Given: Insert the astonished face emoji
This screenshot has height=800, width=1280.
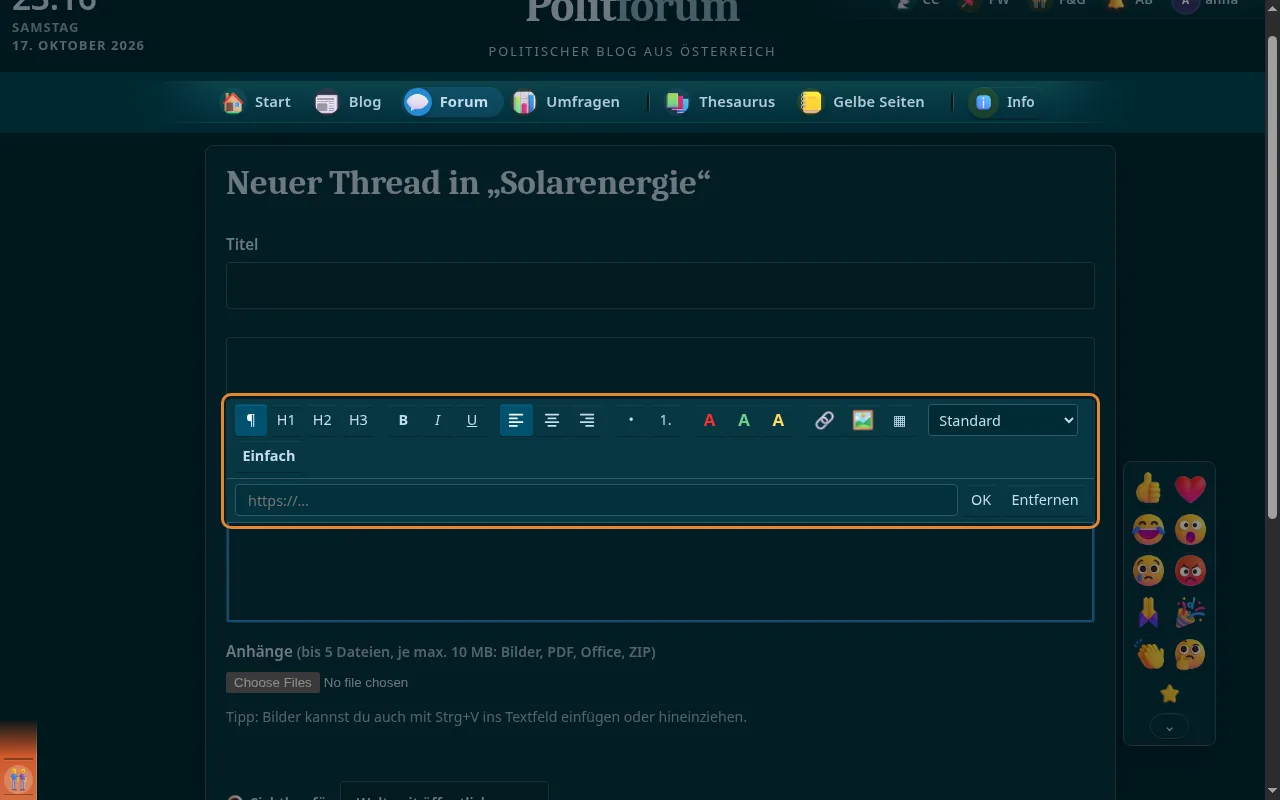Looking at the screenshot, I should coord(1190,529).
